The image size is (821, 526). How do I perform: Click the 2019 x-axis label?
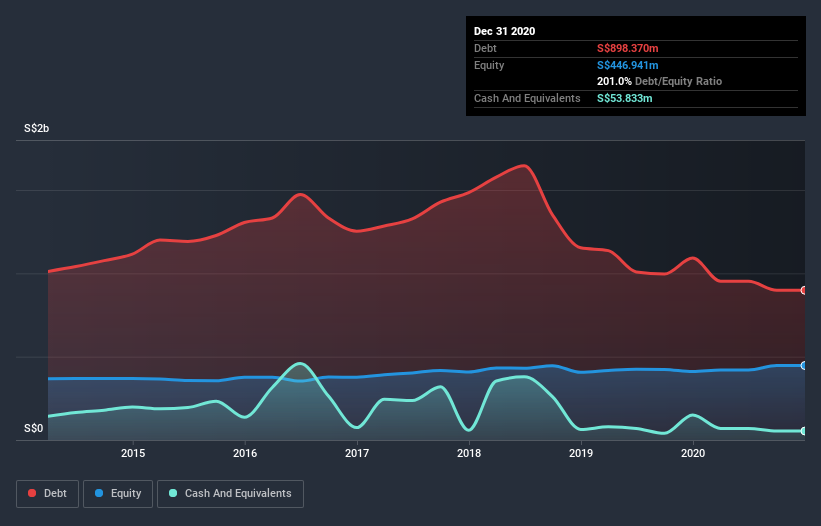[x=581, y=453]
